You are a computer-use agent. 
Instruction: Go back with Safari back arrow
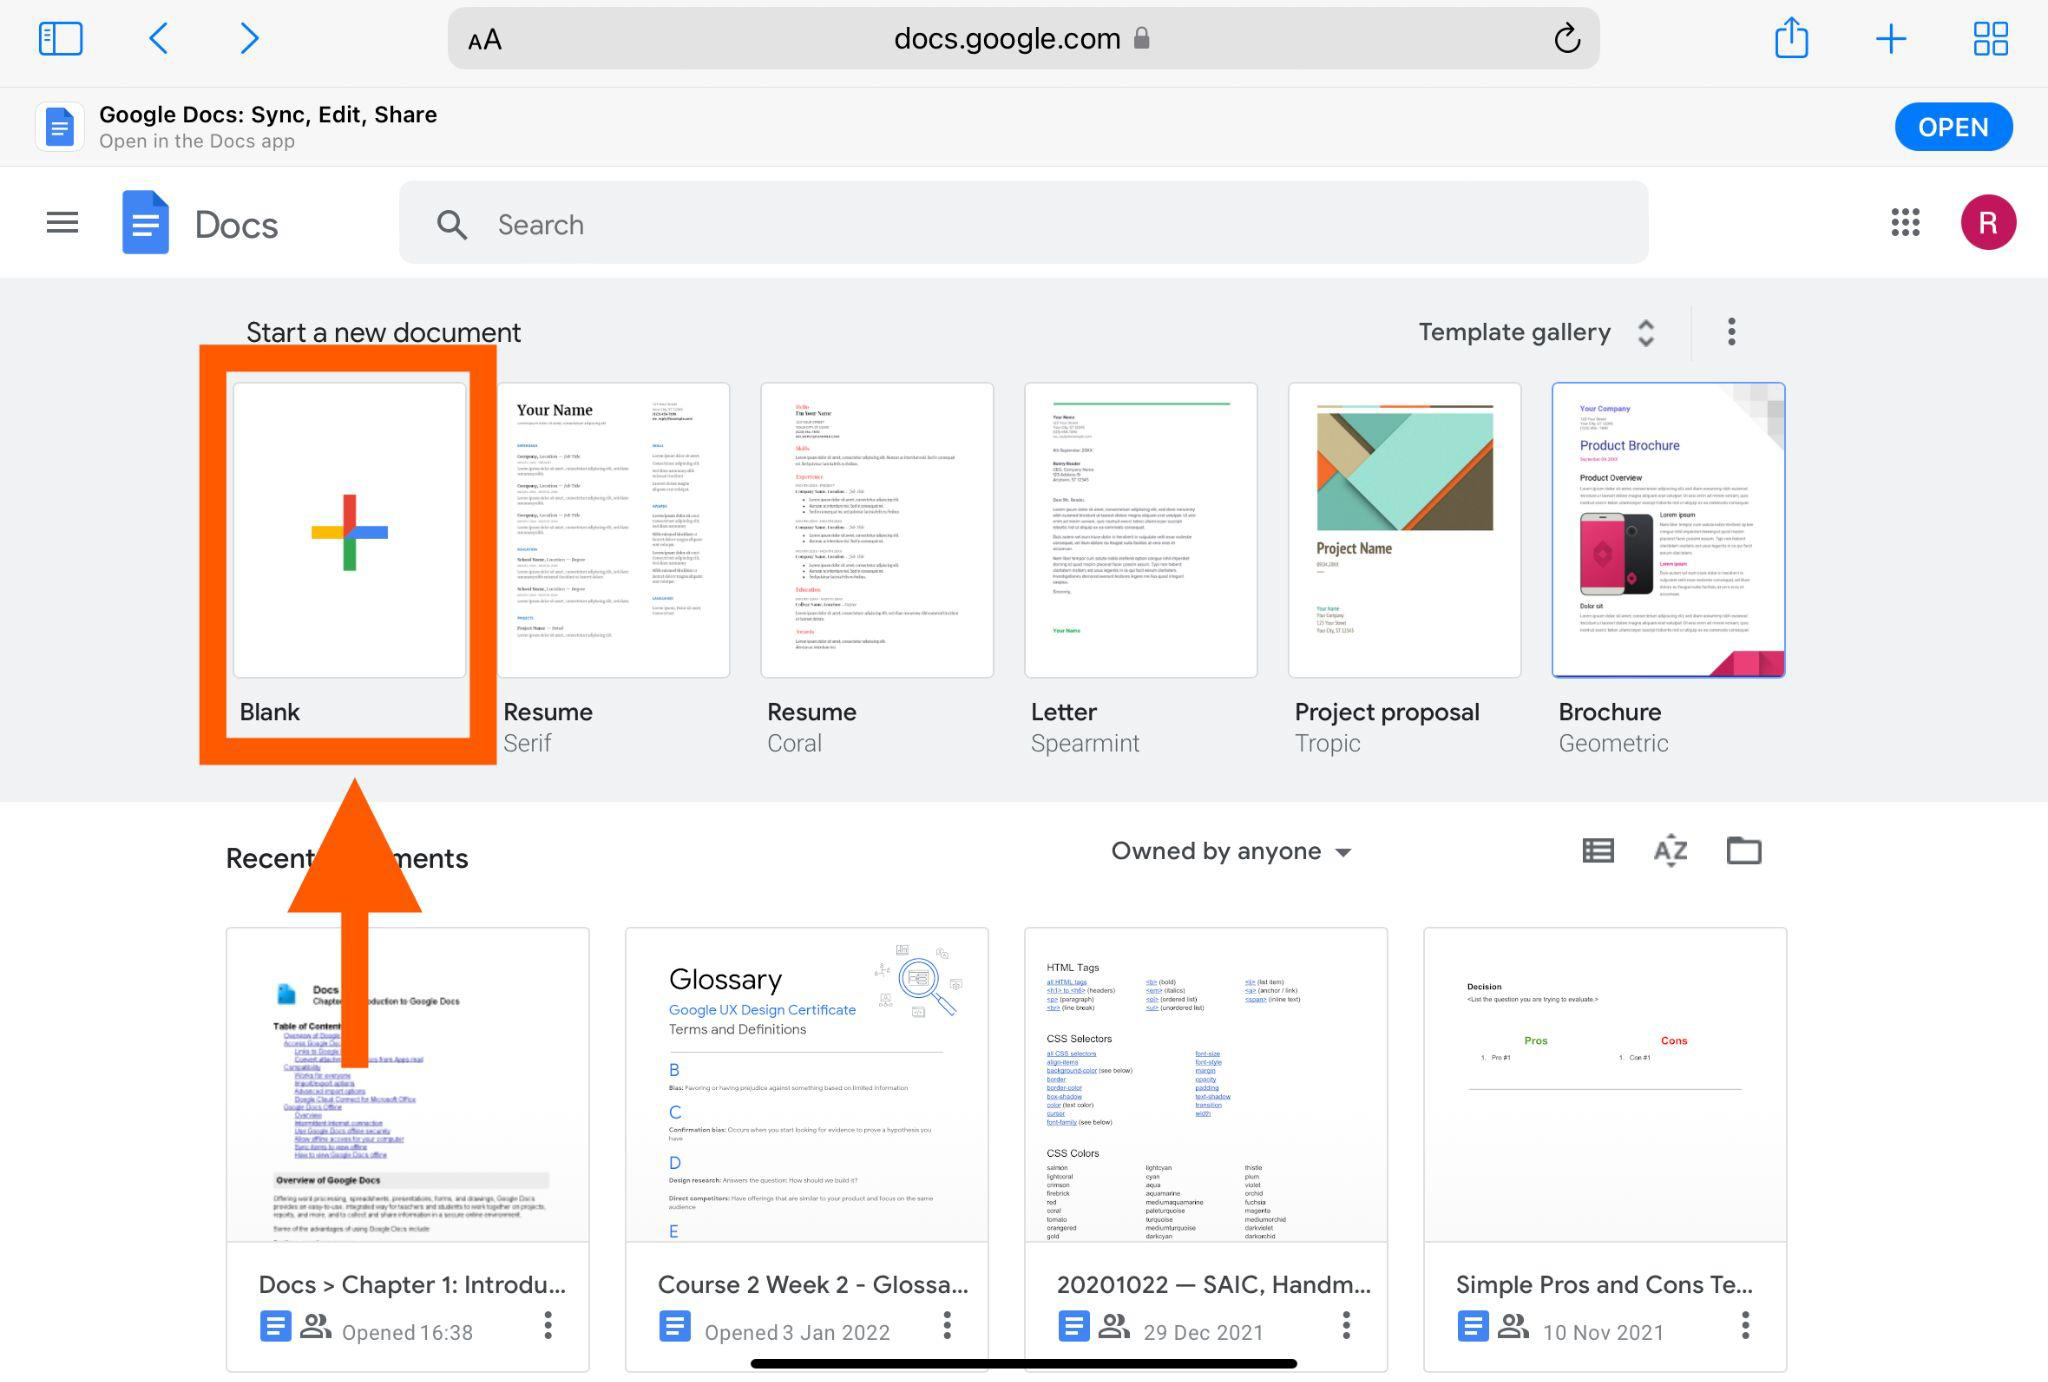[x=158, y=39]
